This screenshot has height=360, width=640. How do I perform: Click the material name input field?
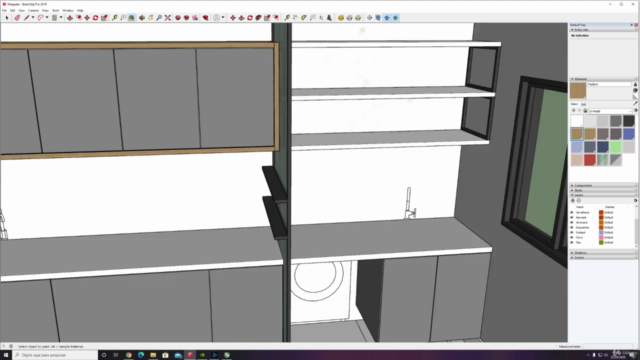pyautogui.click(x=609, y=84)
